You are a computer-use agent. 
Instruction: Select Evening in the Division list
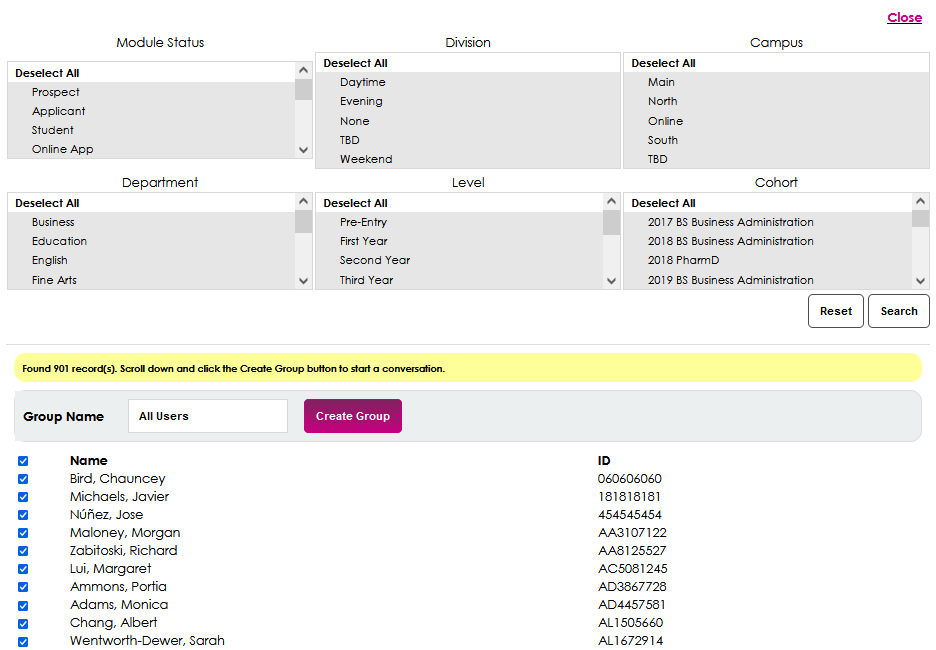pyautogui.click(x=361, y=101)
